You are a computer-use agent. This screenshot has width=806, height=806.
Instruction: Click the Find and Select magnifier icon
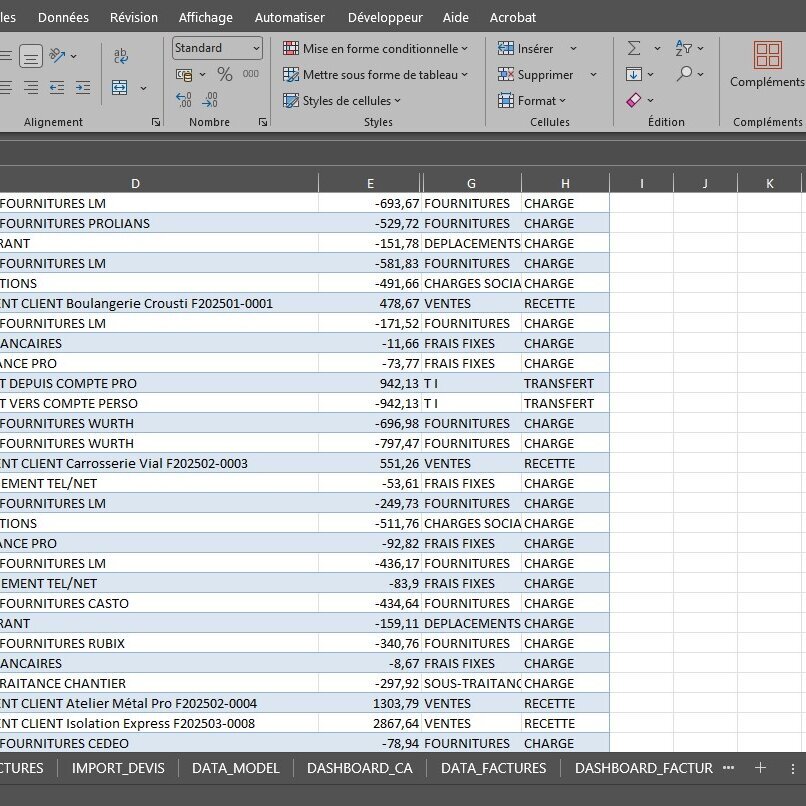(684, 74)
